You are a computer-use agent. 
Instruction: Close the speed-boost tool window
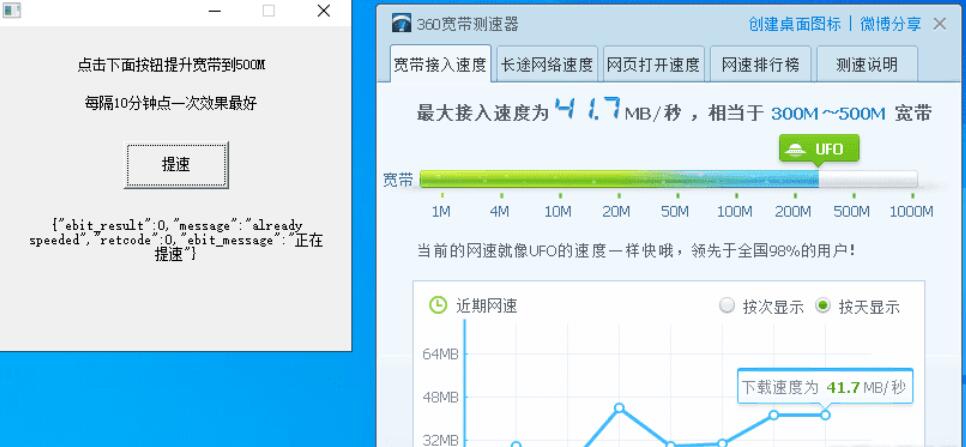[x=323, y=11]
